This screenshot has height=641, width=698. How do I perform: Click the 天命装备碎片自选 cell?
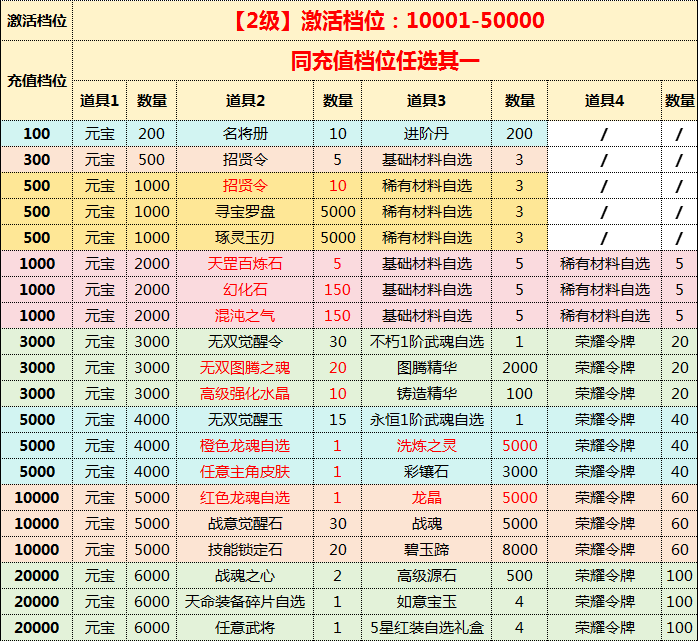coord(245,602)
